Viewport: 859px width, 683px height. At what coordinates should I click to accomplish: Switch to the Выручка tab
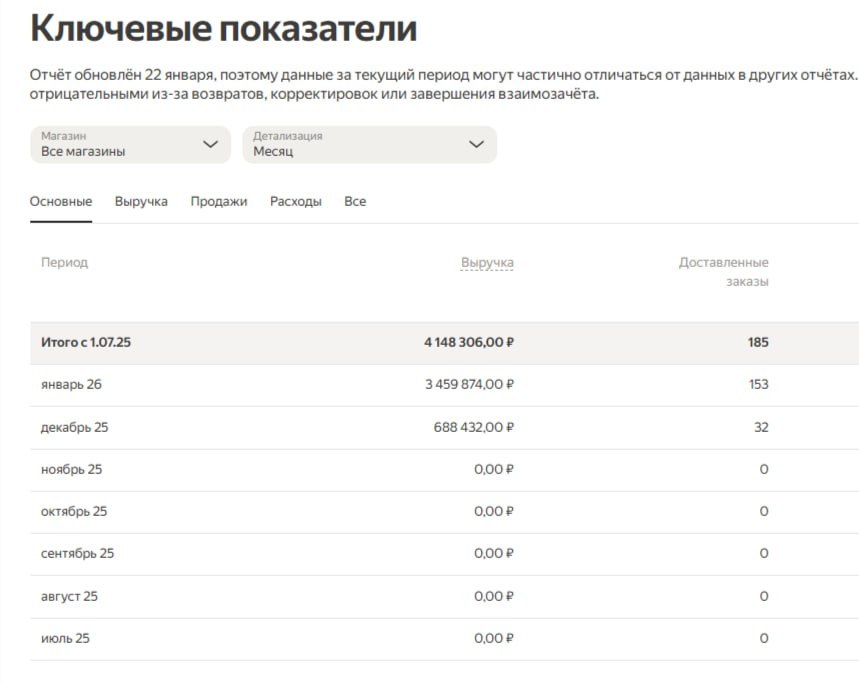pos(141,202)
